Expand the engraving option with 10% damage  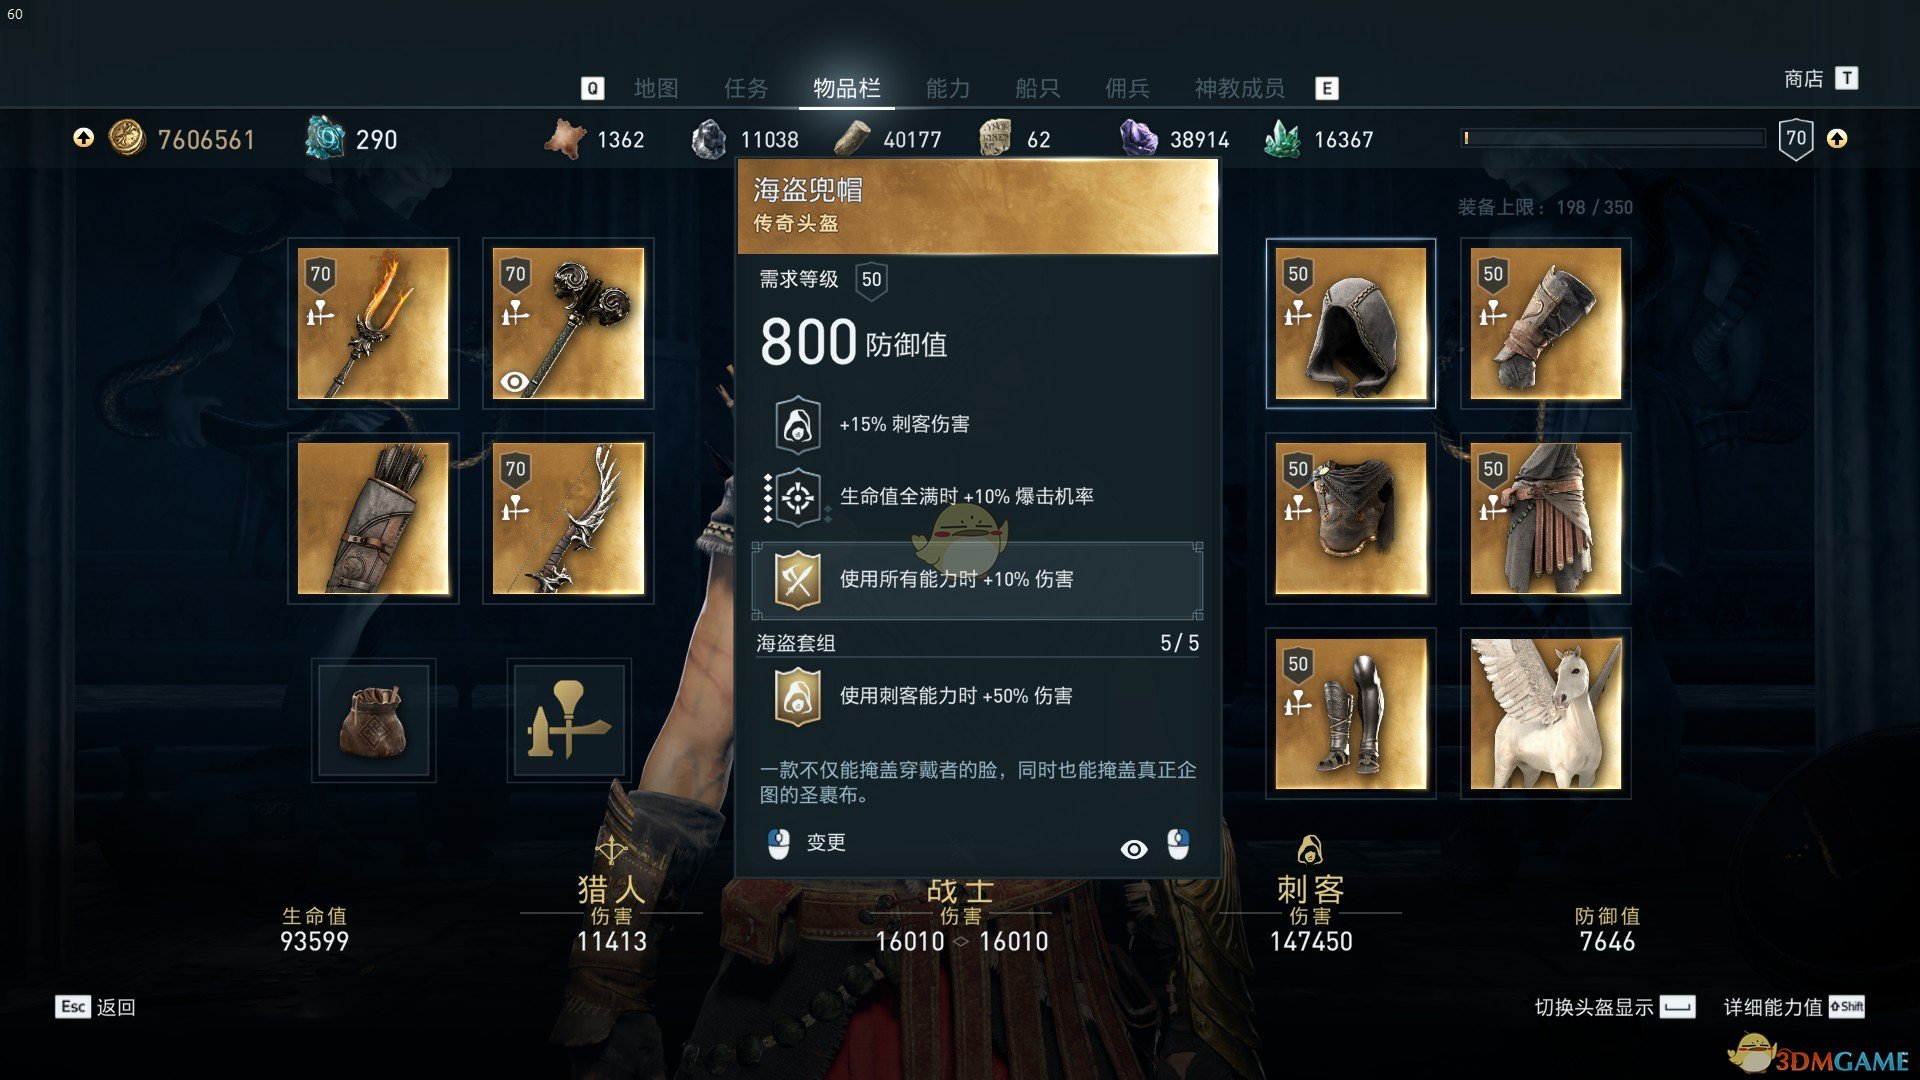coord(977,580)
